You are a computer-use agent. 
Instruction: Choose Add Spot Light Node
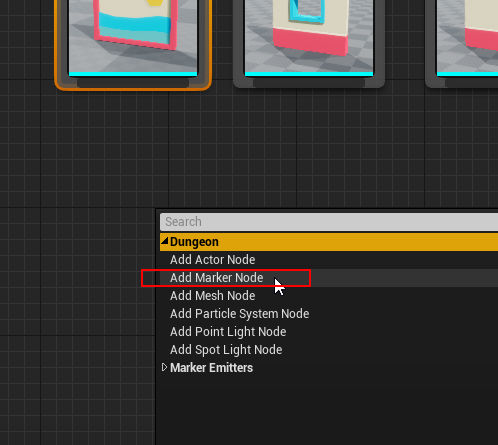(x=226, y=350)
